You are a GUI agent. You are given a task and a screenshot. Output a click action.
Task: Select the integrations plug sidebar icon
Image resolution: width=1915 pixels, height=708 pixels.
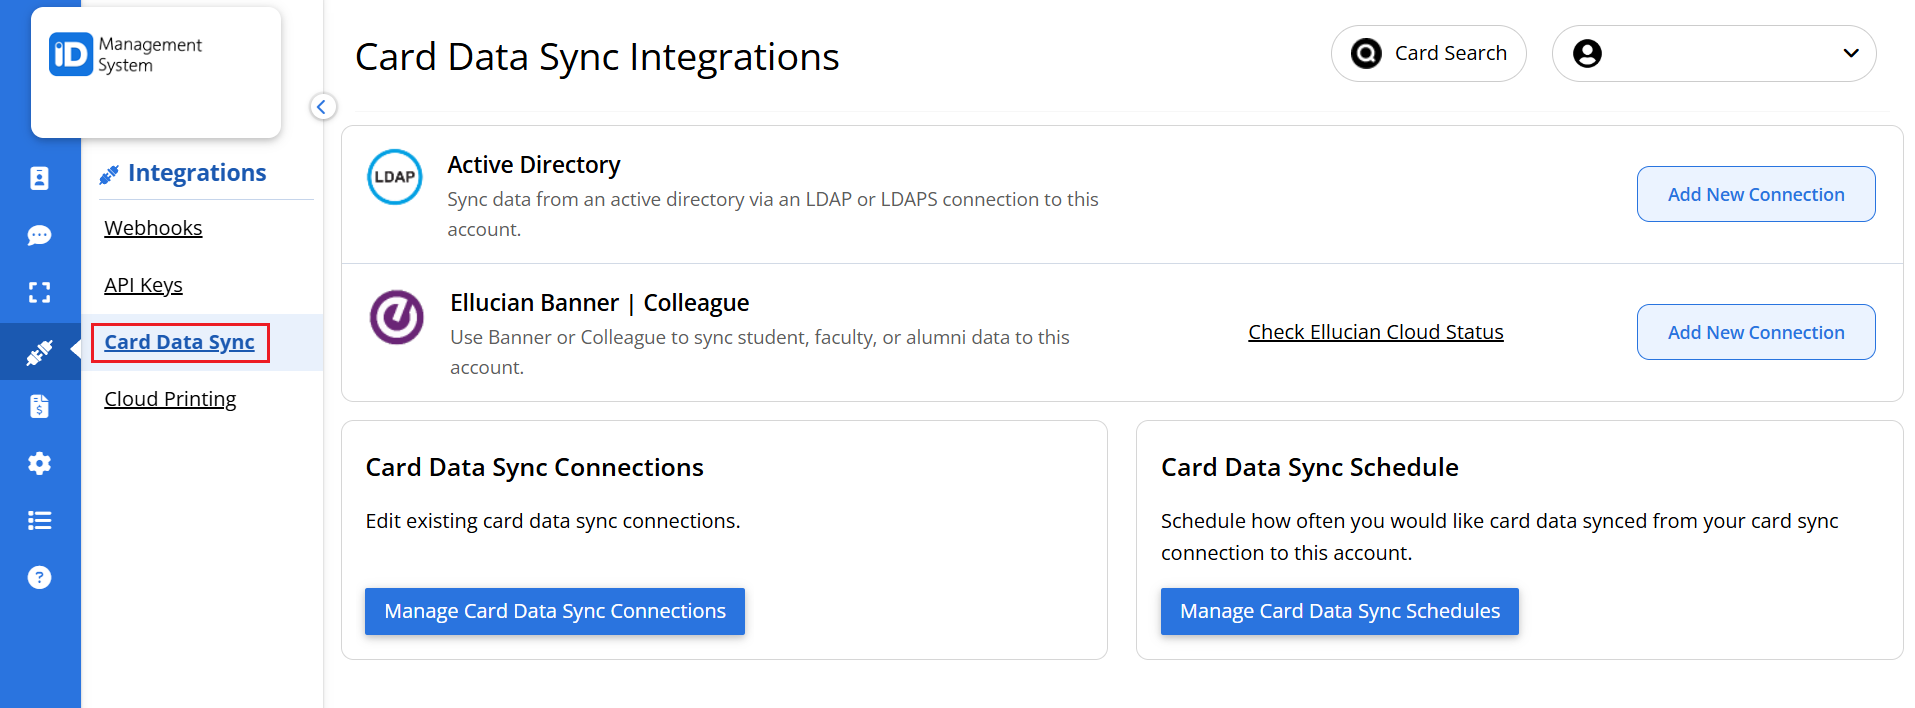pyautogui.click(x=39, y=352)
